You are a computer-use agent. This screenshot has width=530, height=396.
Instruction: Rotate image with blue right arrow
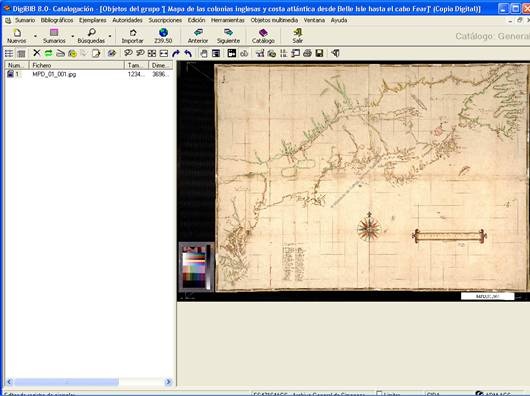pos(176,53)
